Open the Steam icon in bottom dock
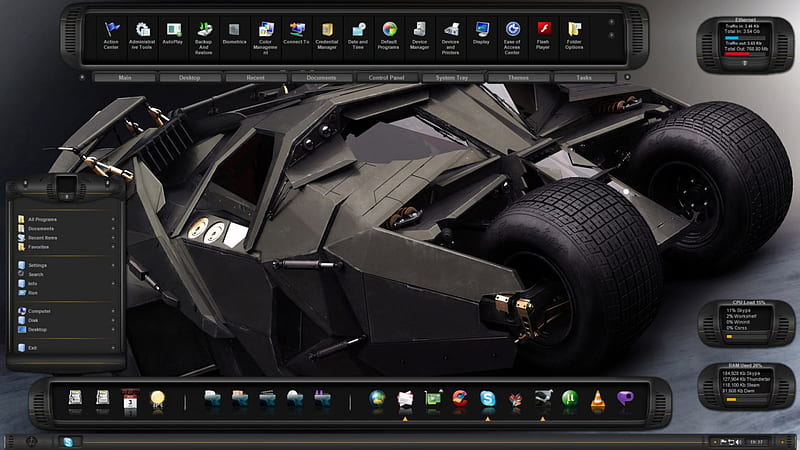 (543, 398)
